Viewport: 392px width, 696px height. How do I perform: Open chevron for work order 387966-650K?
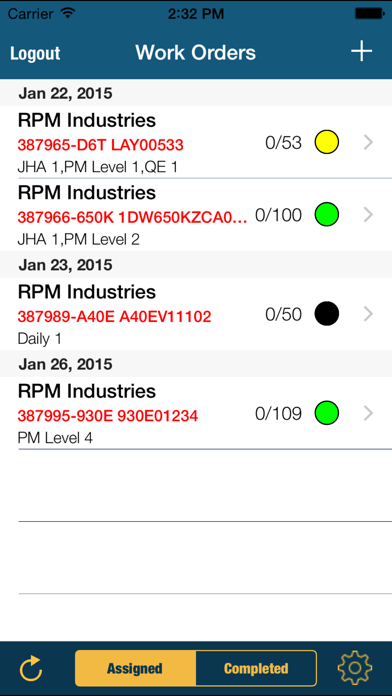tap(368, 215)
